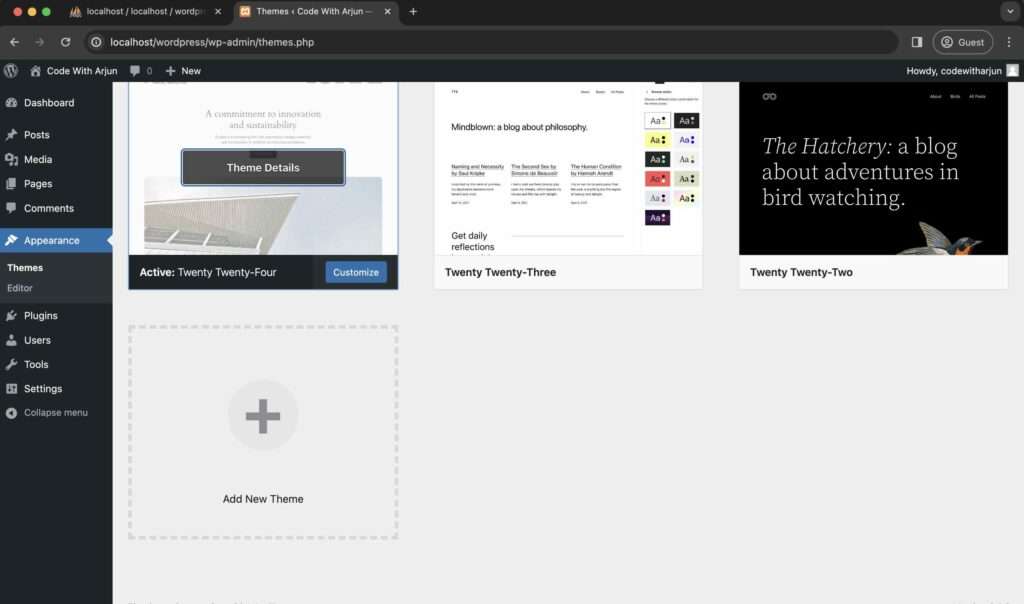Click the Guest profile button
Screen dimensions: 1024x604
click(x=963, y=42)
